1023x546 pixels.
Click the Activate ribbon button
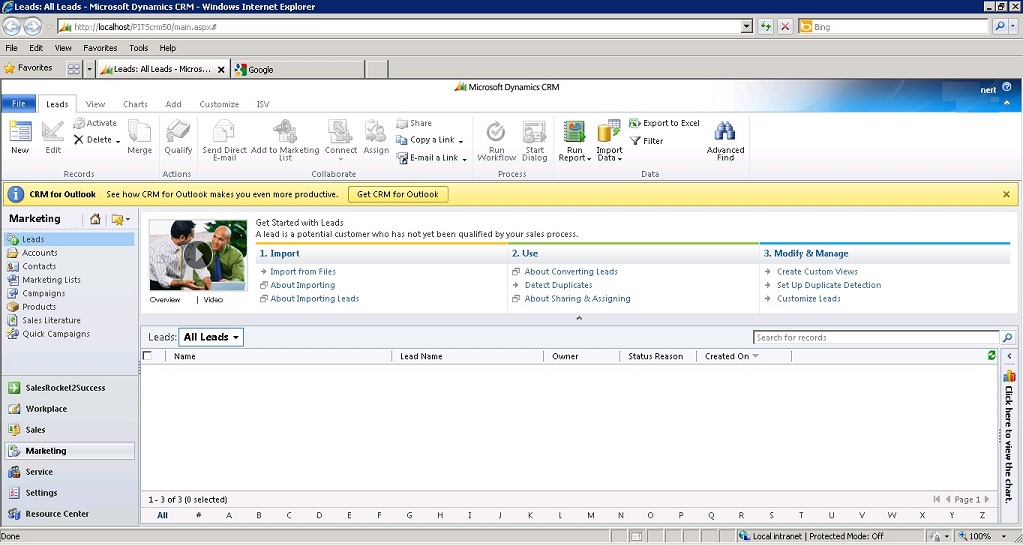pos(95,123)
